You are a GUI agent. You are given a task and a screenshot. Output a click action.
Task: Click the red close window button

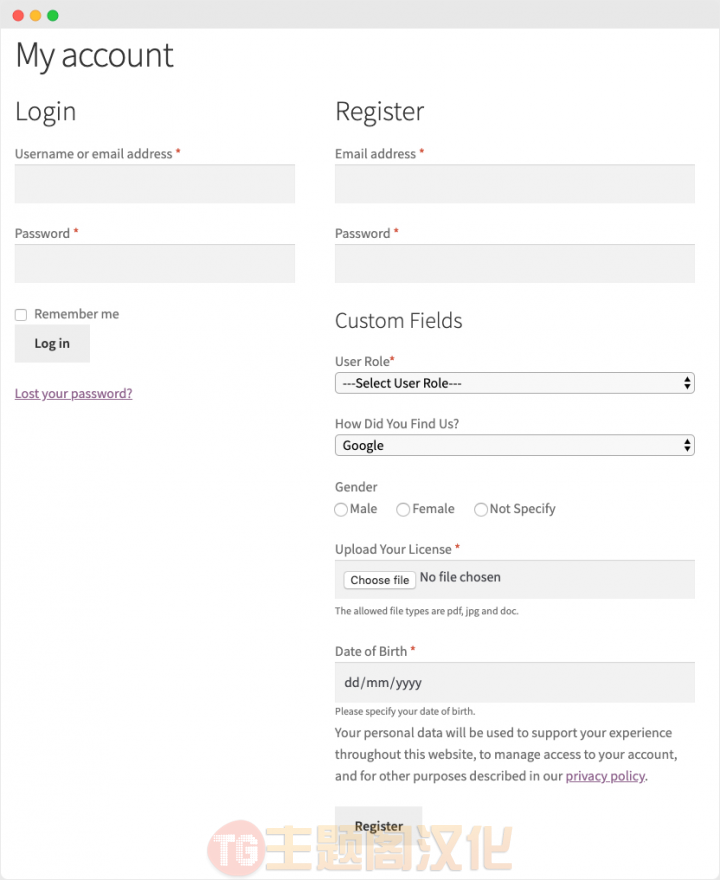click(x=18, y=16)
